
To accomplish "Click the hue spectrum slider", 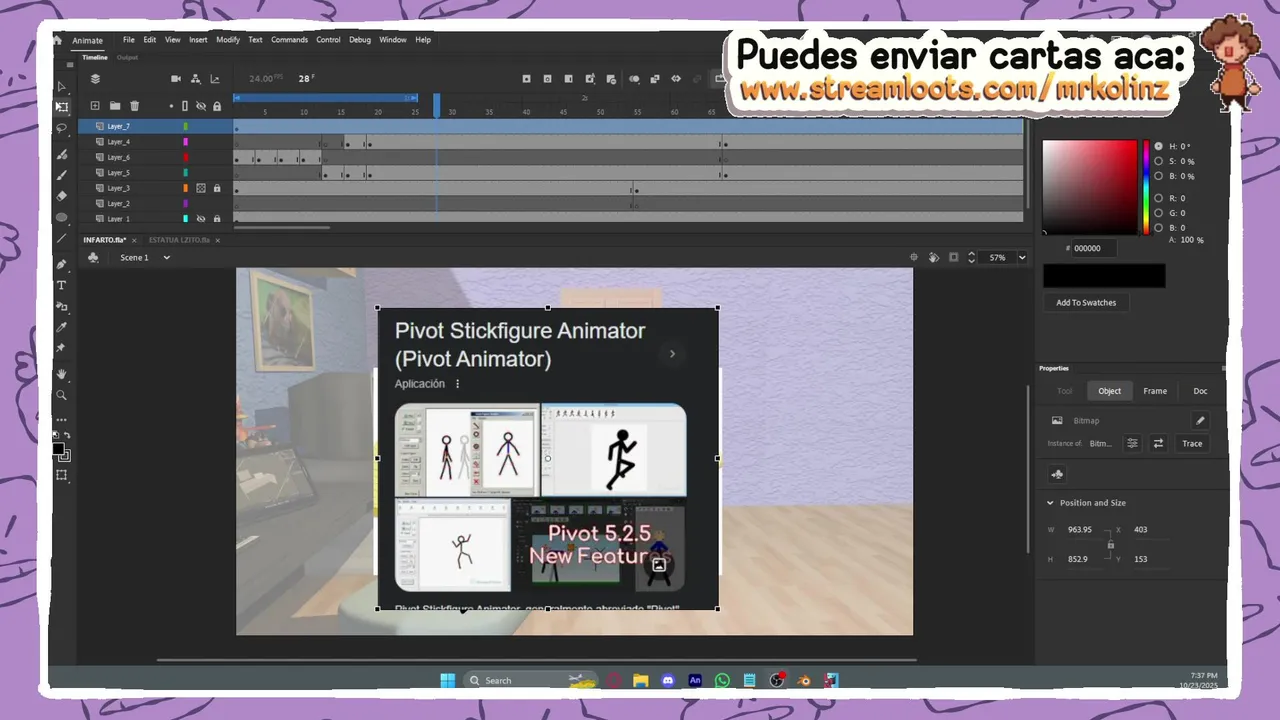I will [1146, 187].
